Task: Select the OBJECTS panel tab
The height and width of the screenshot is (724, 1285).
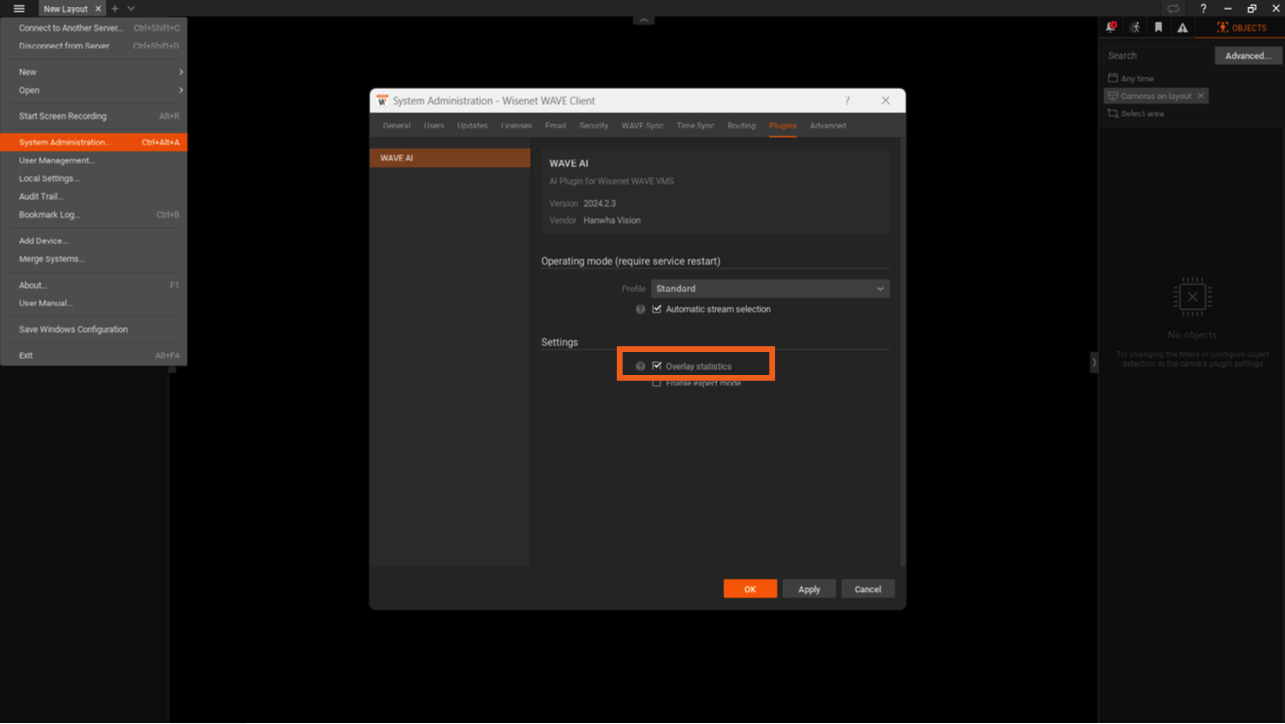Action: click(x=1241, y=27)
